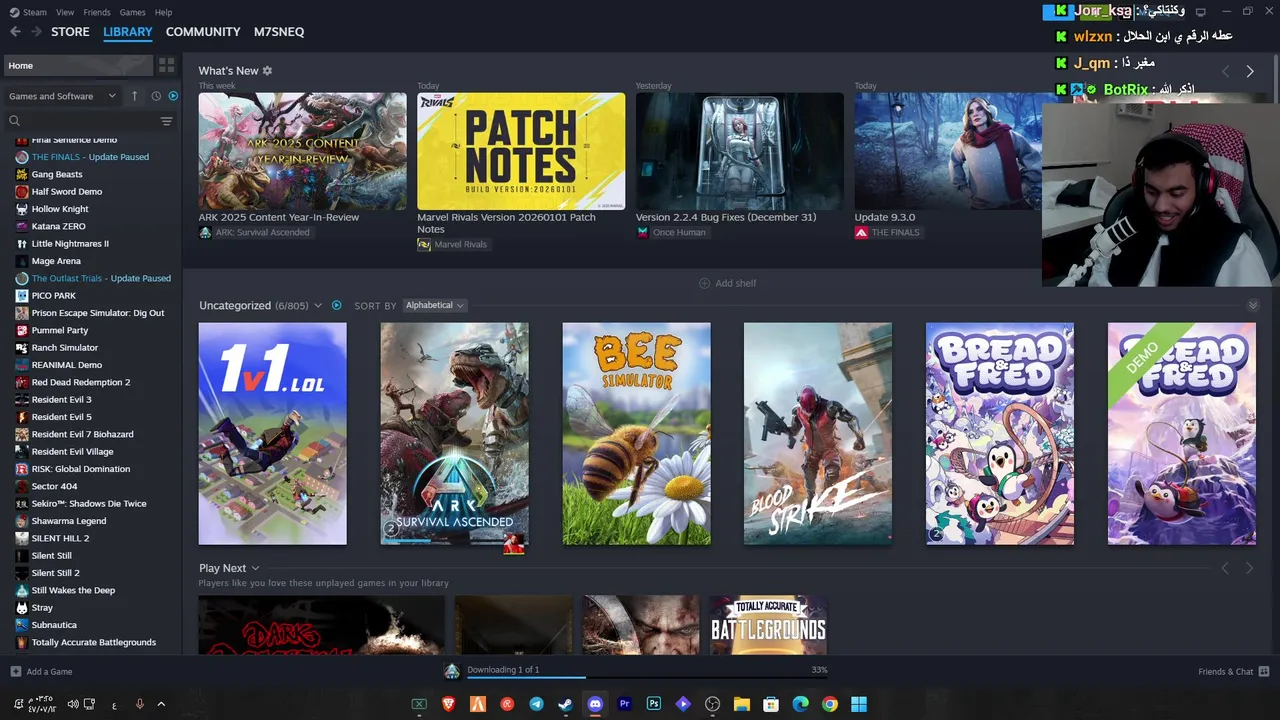Open Telegram from the taskbar
The height and width of the screenshot is (720, 1280).
pos(536,704)
